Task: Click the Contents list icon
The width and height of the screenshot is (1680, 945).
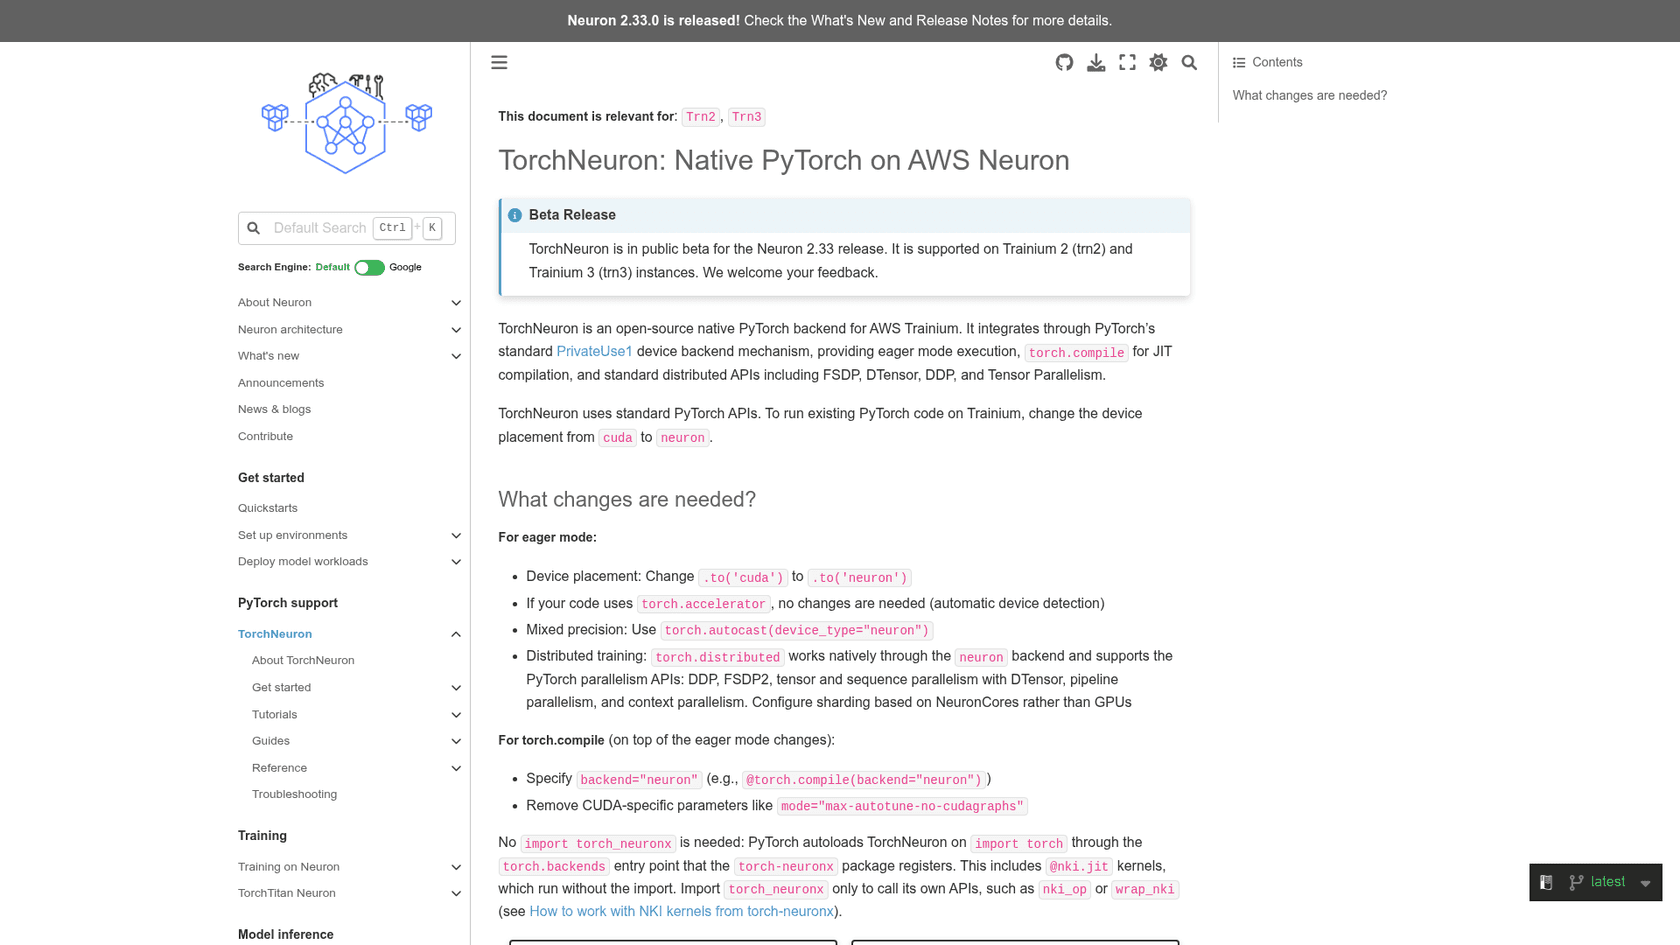Action: [x=1239, y=62]
